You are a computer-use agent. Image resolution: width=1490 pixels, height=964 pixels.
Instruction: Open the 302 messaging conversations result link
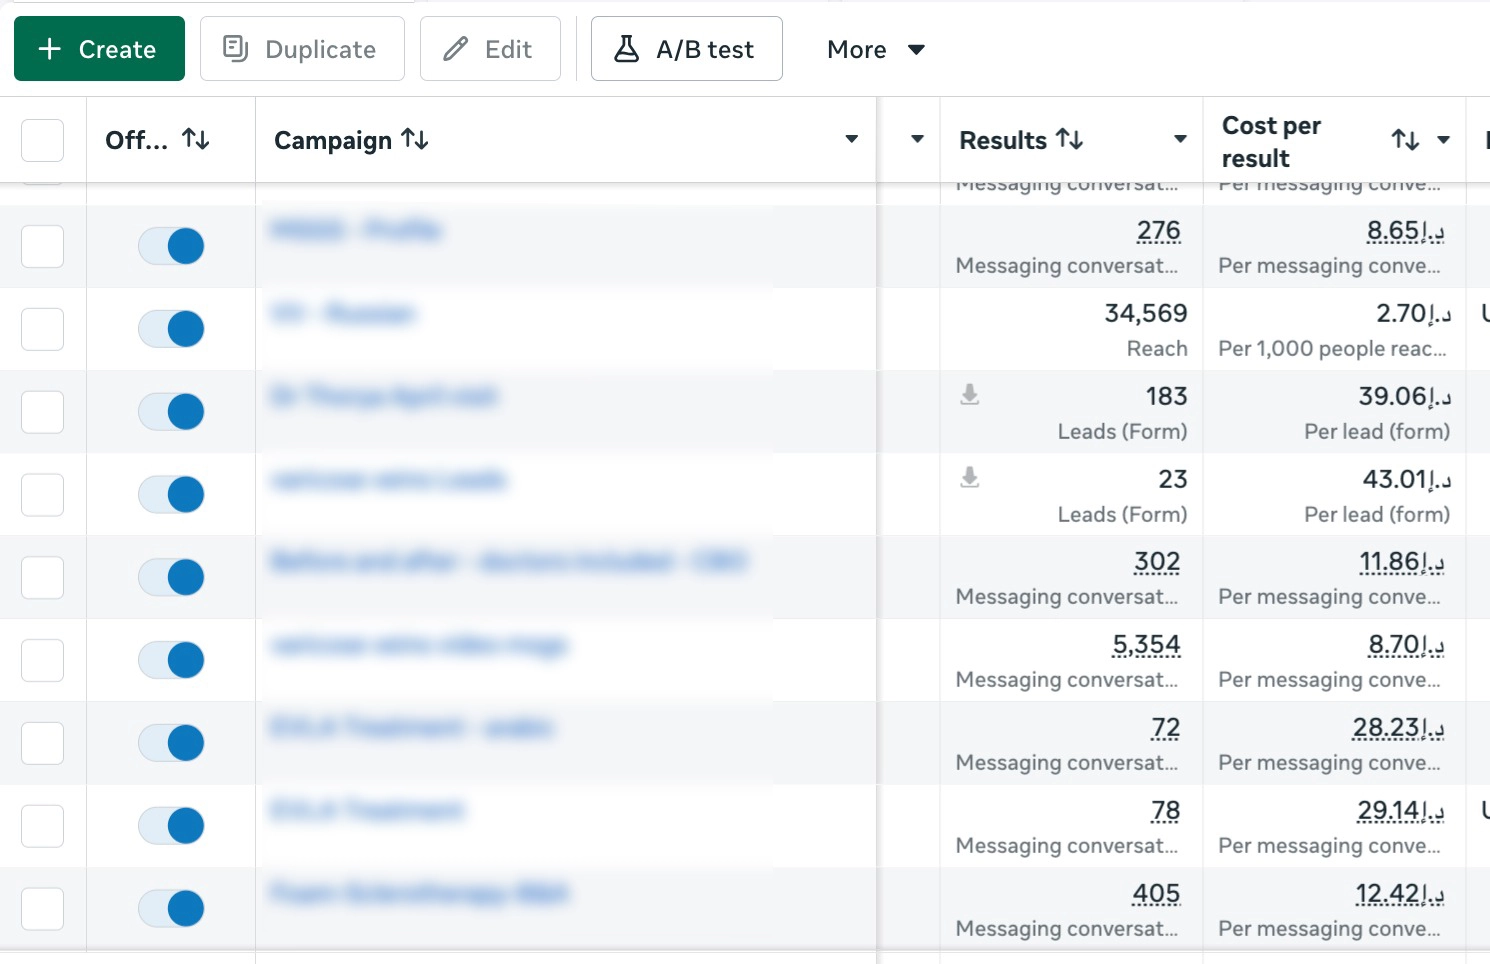coord(1157,563)
